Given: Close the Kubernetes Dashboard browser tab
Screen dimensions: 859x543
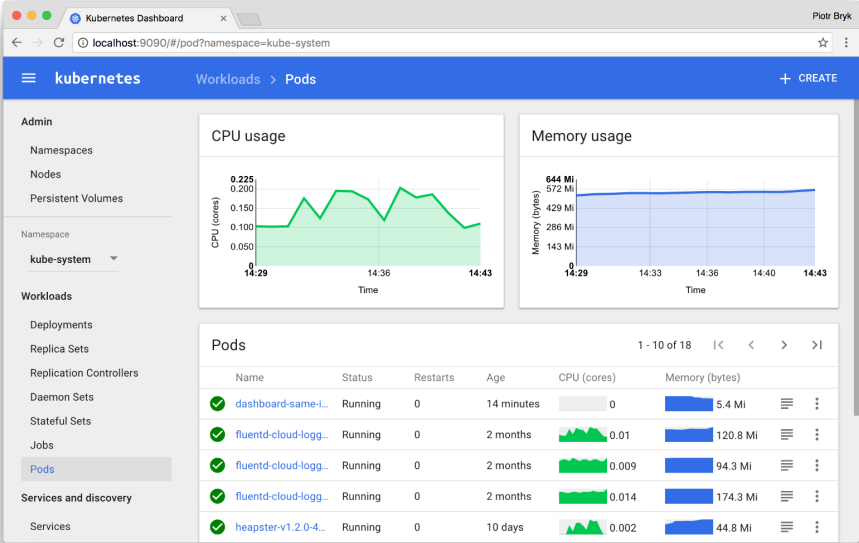Looking at the screenshot, I should [x=224, y=18].
